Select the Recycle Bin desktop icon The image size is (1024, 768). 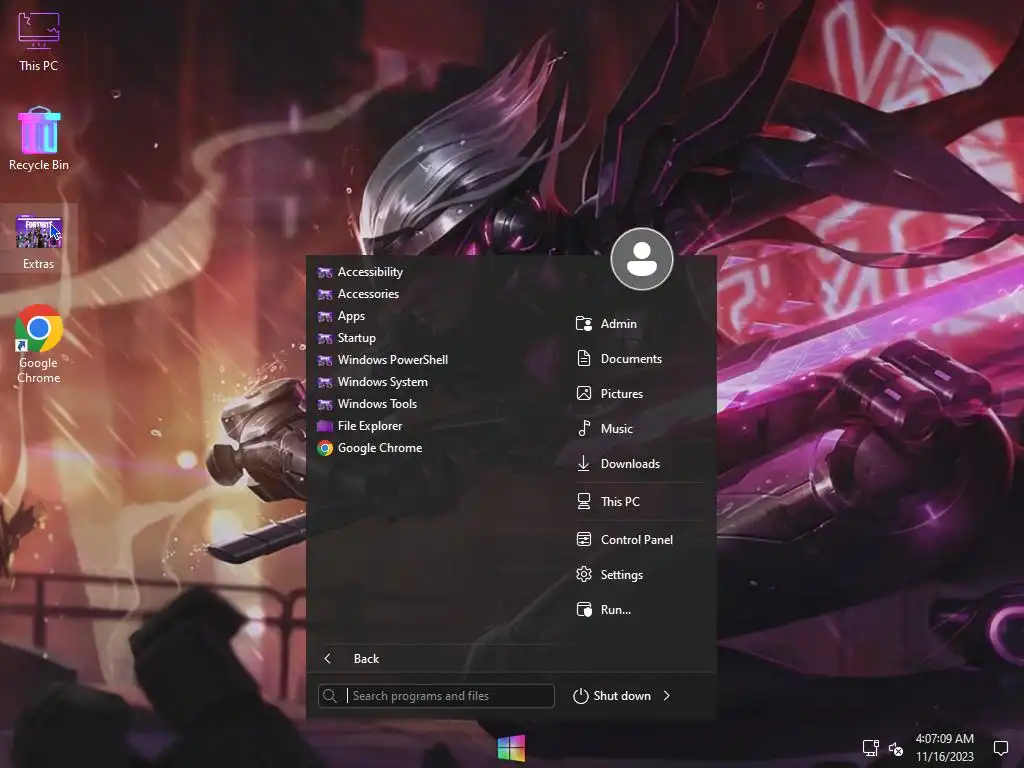point(39,139)
